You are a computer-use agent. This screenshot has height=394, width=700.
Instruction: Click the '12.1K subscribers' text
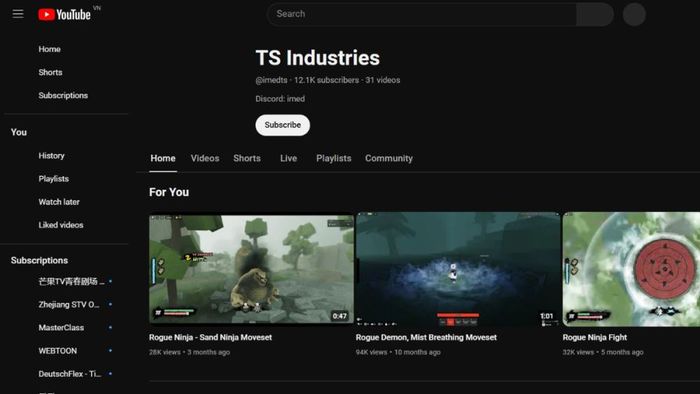[326, 80]
